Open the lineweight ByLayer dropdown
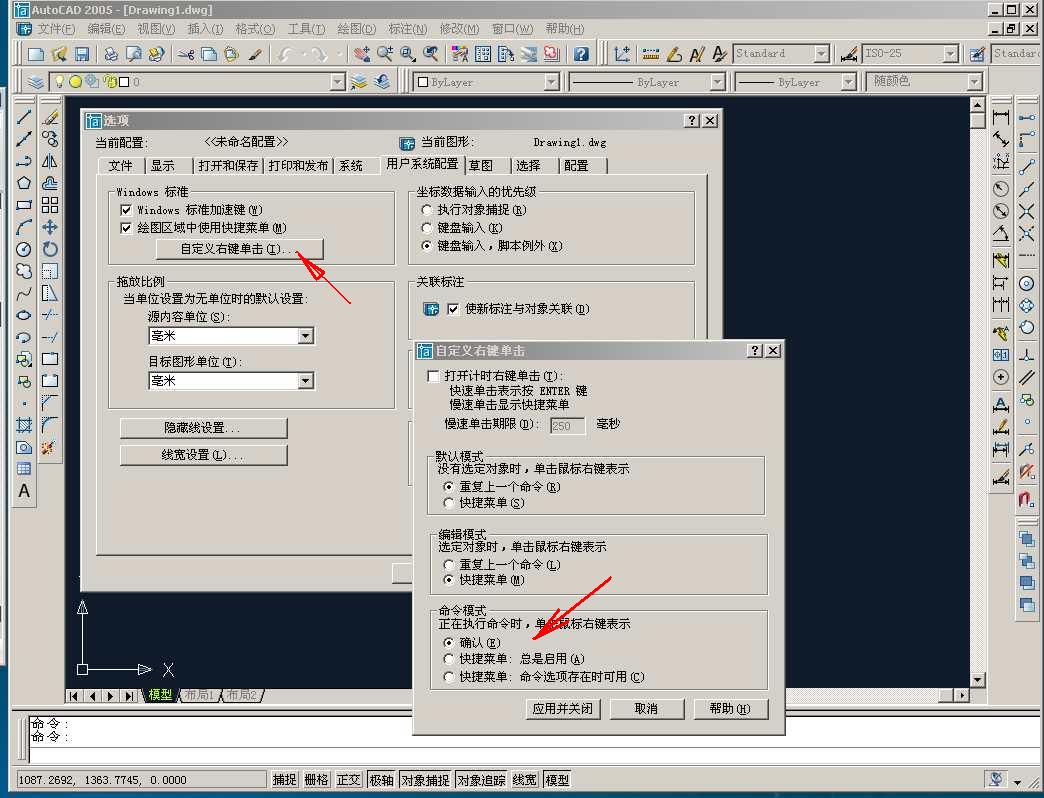 tap(848, 82)
